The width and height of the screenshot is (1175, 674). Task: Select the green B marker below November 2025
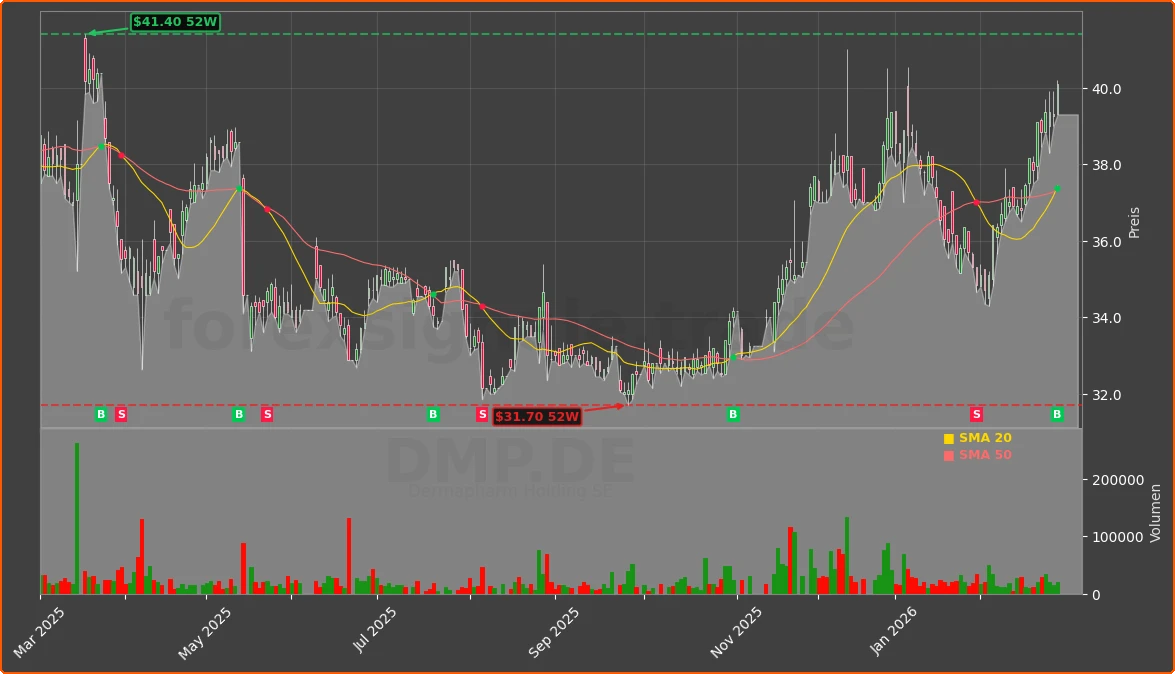pos(733,414)
